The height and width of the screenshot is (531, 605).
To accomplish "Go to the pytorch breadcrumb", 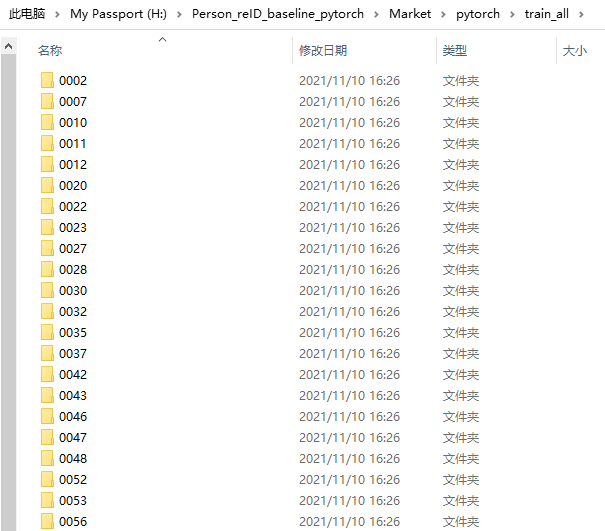I will 478,14.
